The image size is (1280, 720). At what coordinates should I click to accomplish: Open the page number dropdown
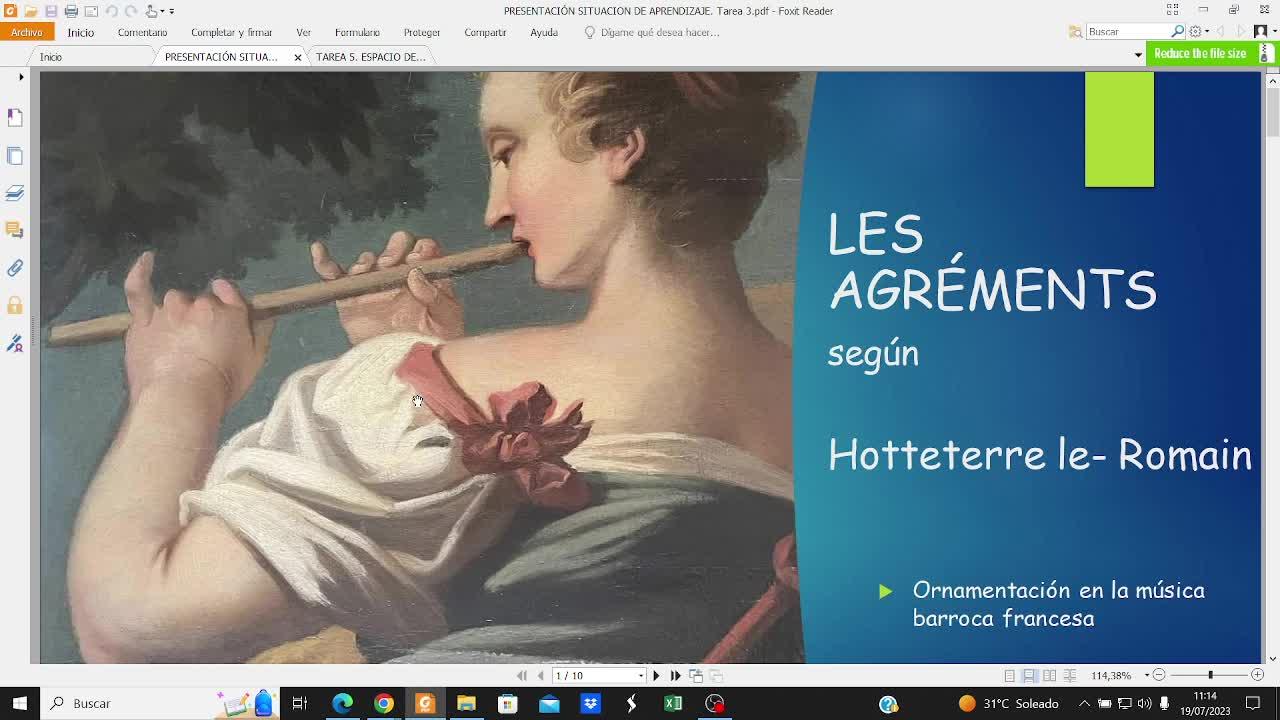coord(641,676)
